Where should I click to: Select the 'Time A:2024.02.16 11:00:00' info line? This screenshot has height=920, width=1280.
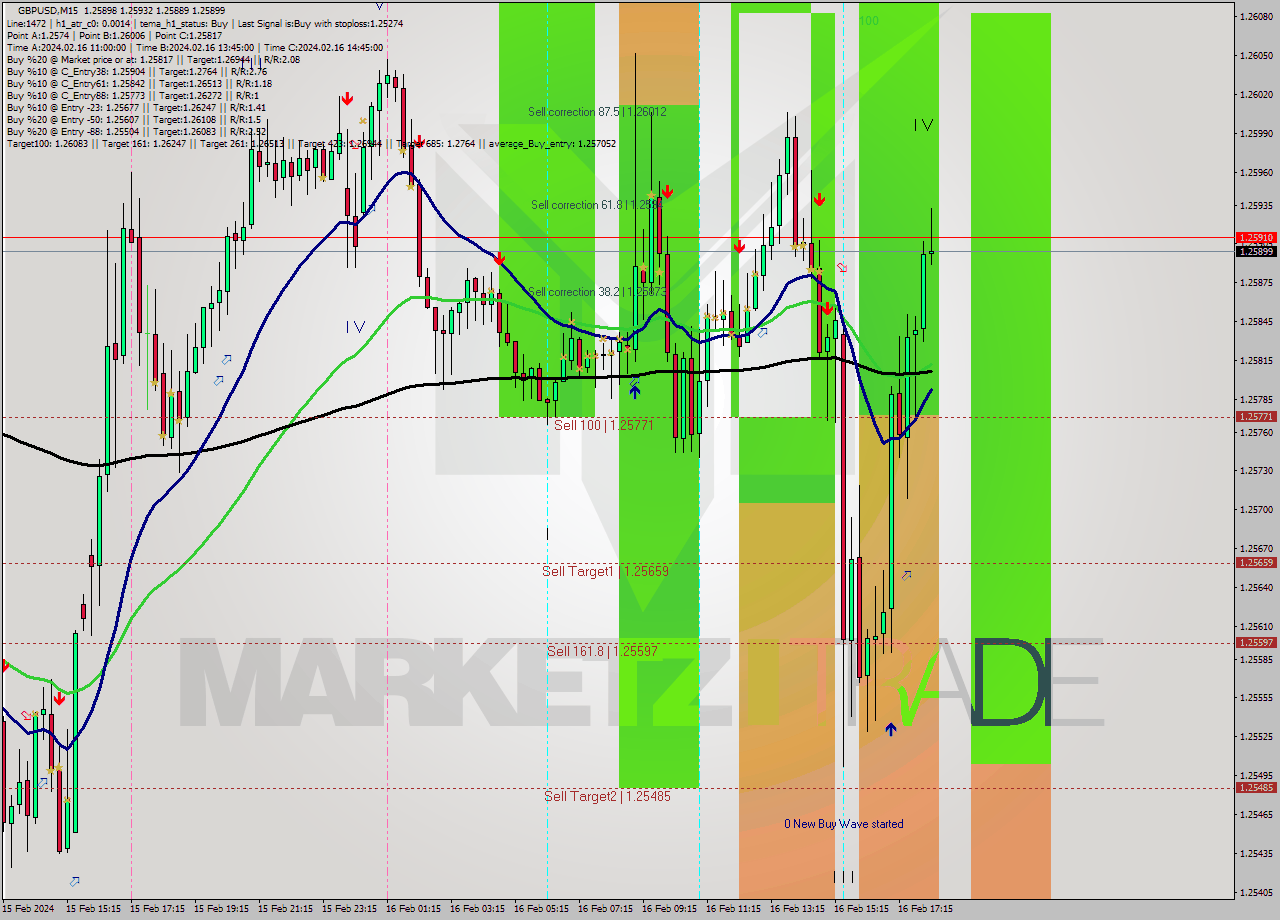pos(195,47)
